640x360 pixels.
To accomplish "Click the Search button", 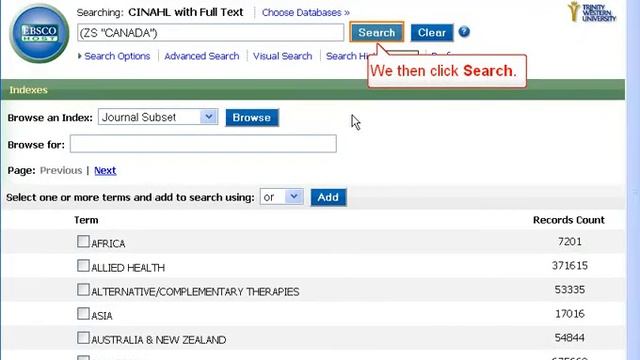I will point(376,32).
